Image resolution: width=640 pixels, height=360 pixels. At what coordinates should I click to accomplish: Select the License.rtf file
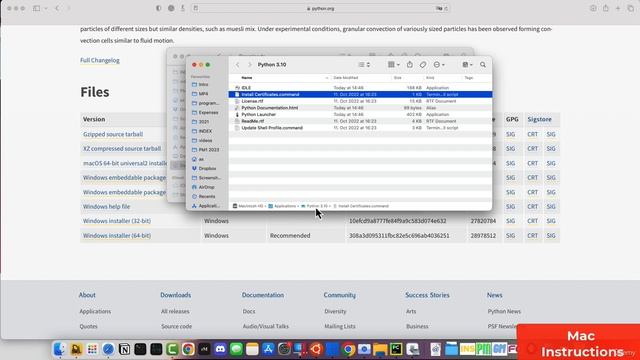click(360, 101)
